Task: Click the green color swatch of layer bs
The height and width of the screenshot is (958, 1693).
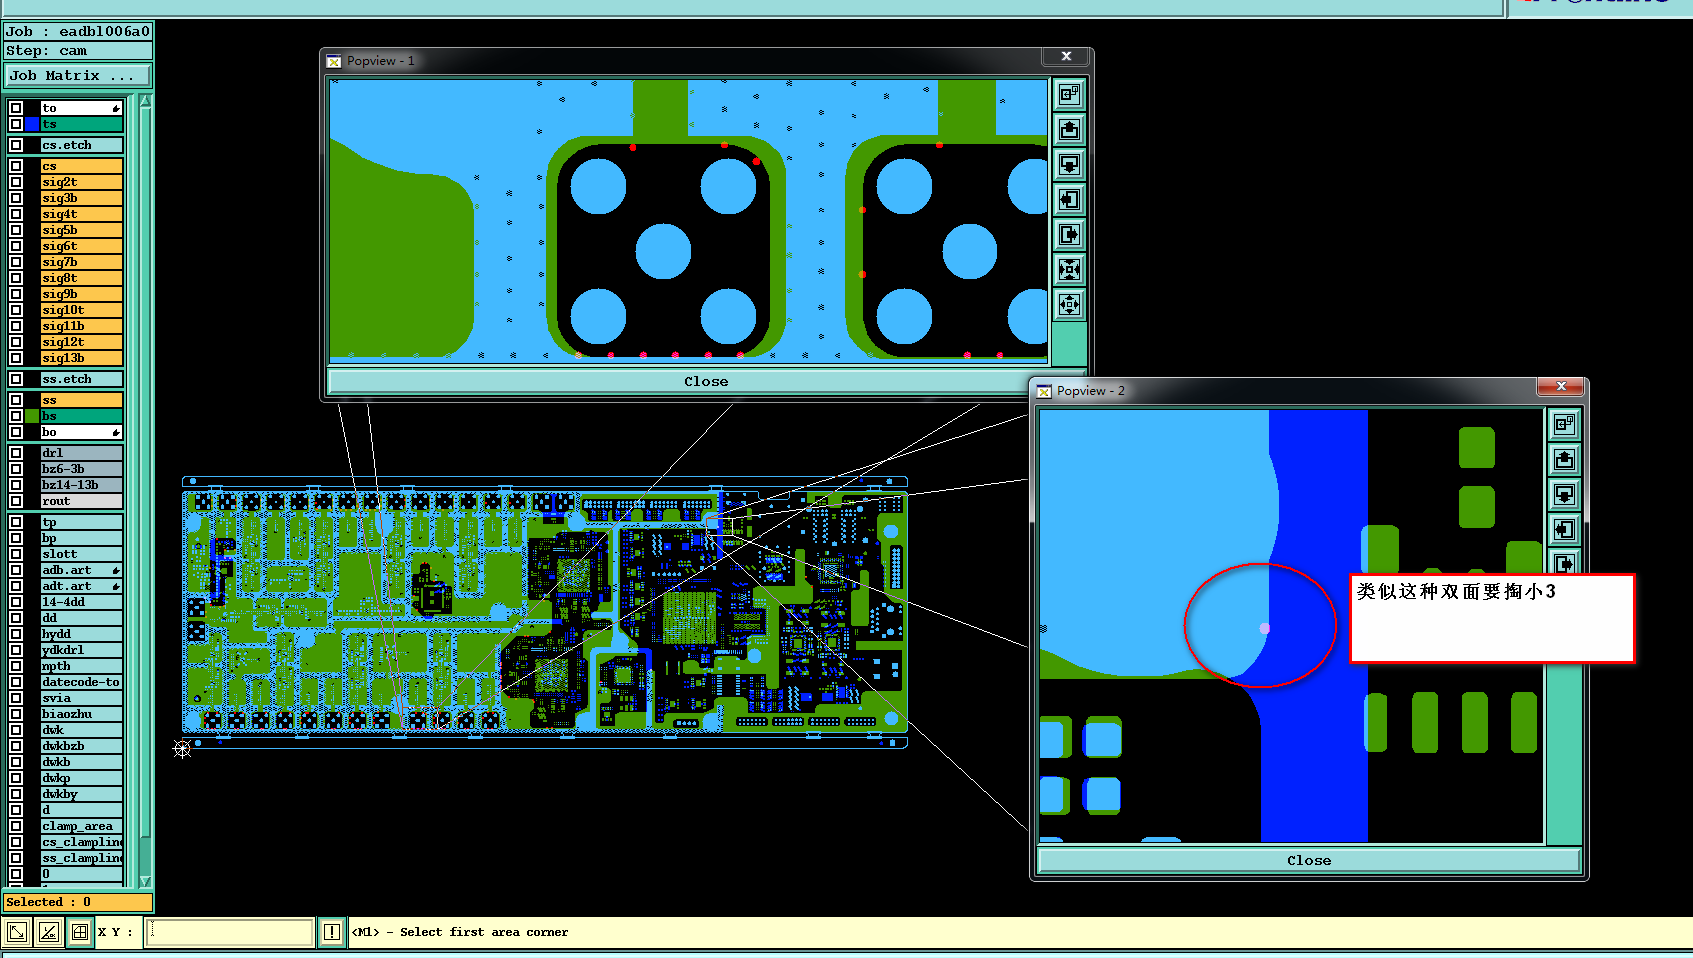Action: [x=32, y=416]
